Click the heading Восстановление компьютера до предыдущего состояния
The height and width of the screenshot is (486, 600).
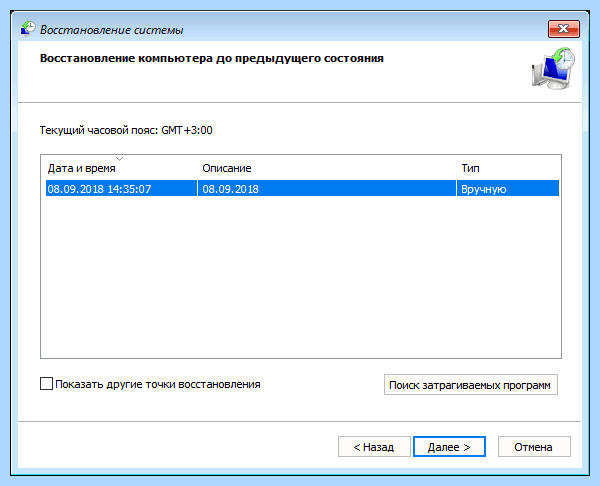pos(212,58)
